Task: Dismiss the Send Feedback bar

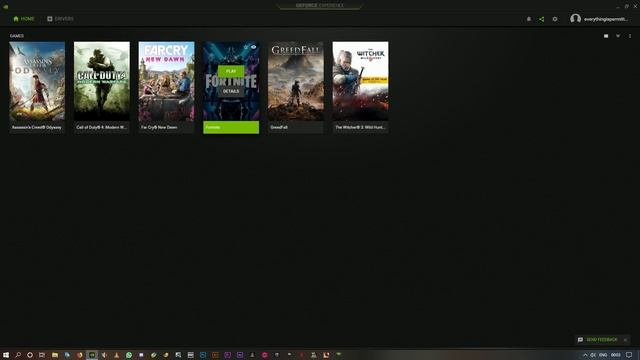Action: pyautogui.click(x=625, y=340)
